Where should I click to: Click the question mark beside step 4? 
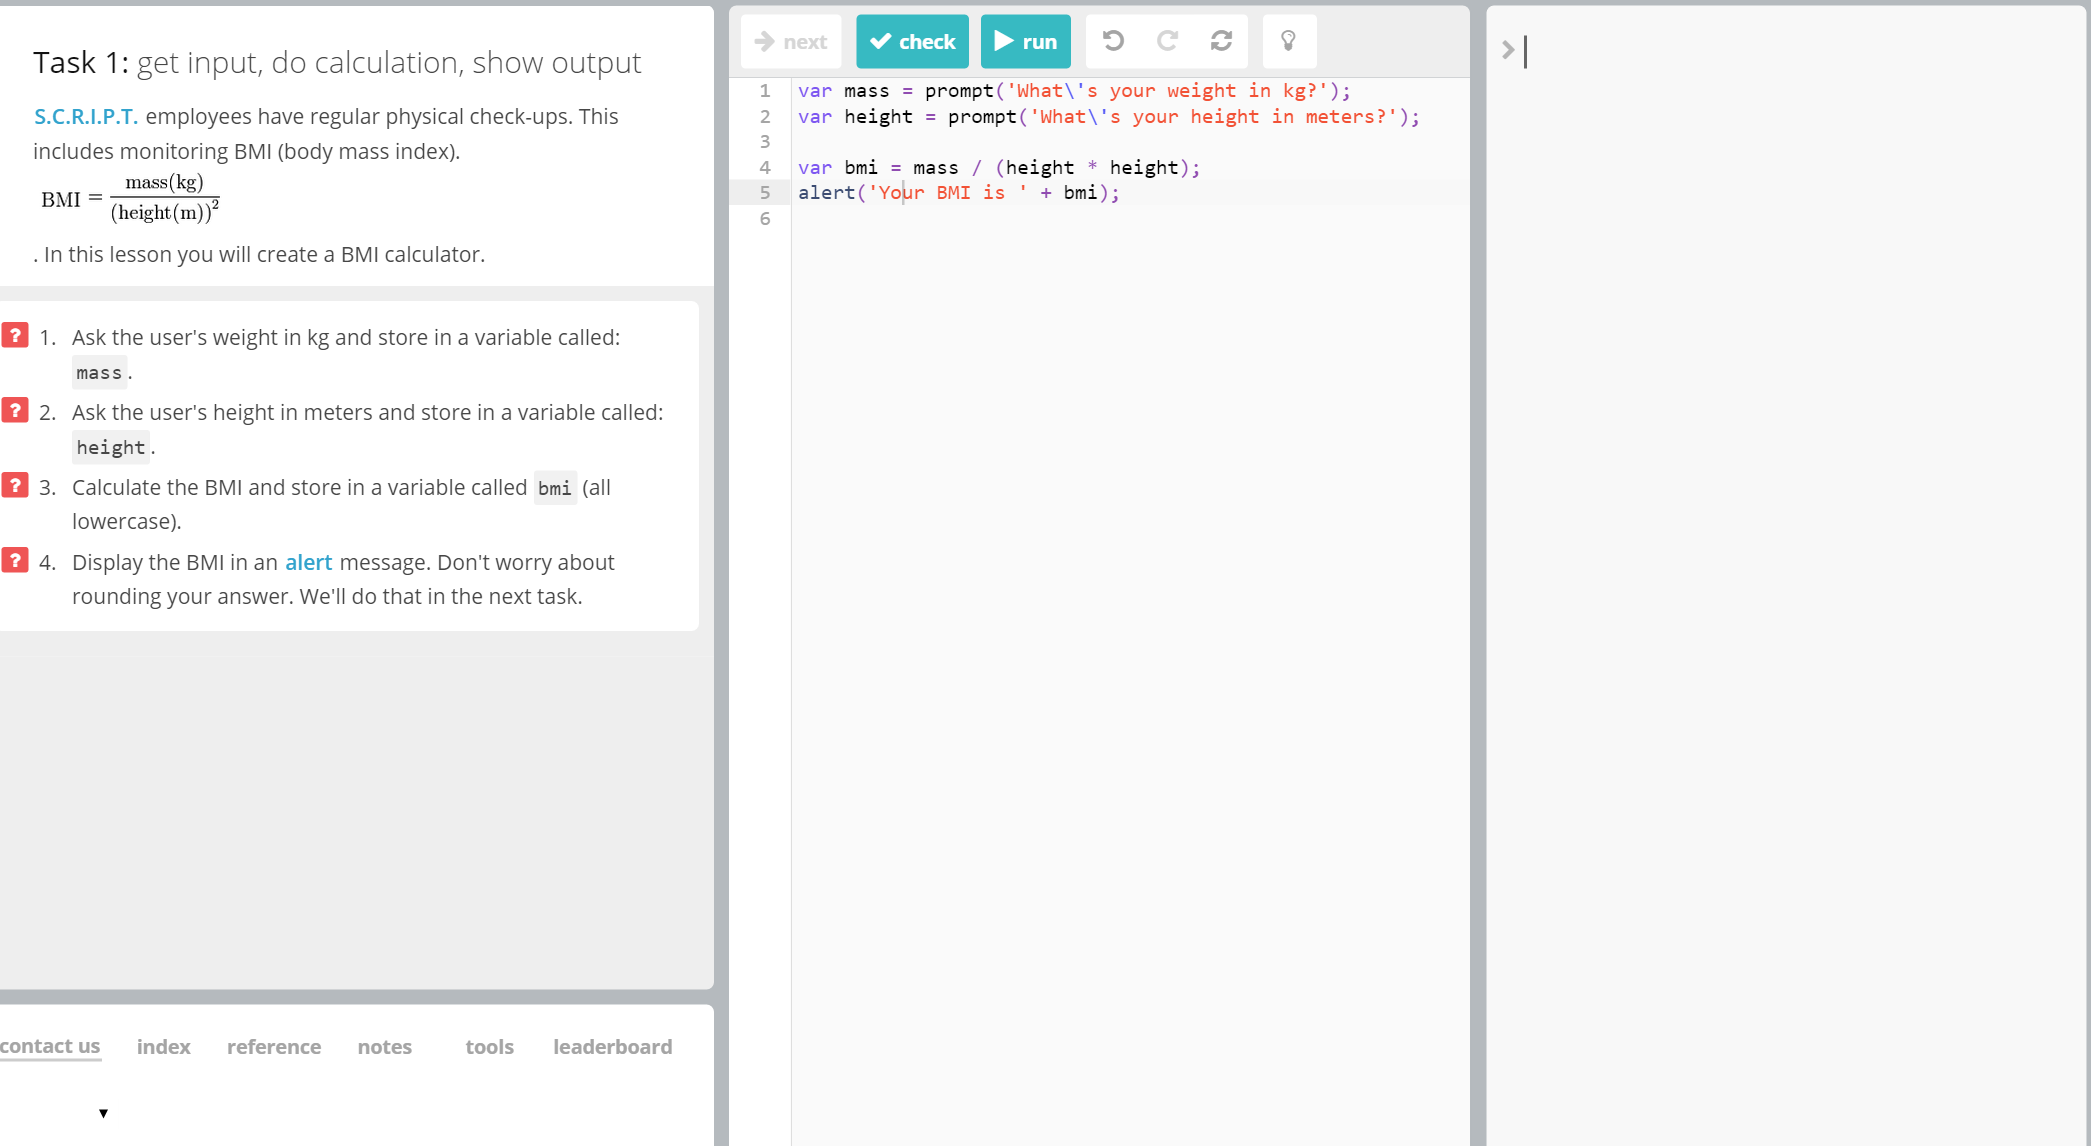pyautogui.click(x=15, y=560)
